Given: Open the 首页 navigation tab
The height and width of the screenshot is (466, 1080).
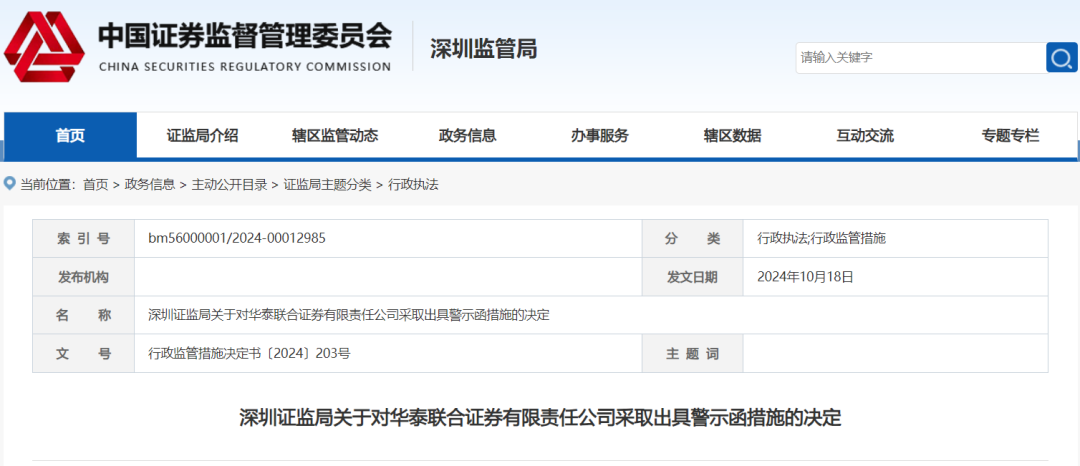Looking at the screenshot, I should 70,136.
